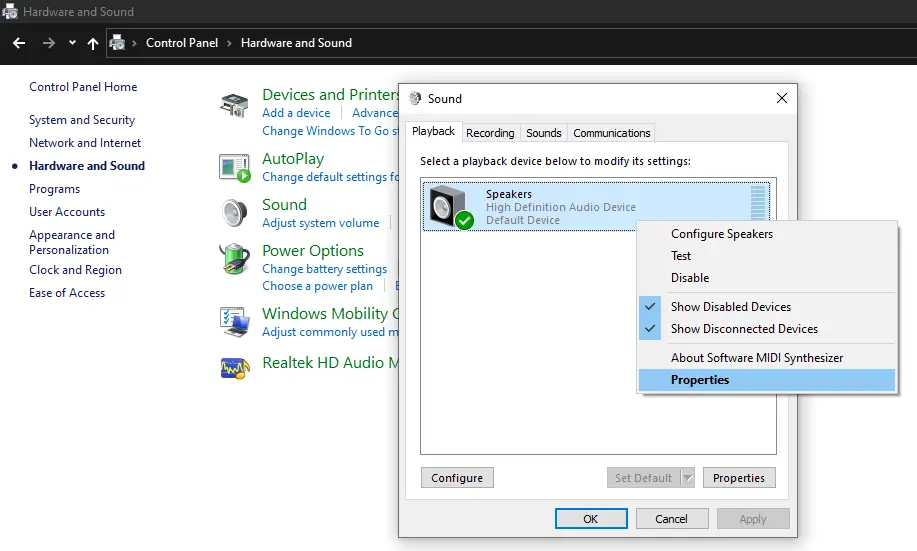Image resolution: width=917 pixels, height=551 pixels.
Task: Click the Set Default button
Action: point(643,478)
